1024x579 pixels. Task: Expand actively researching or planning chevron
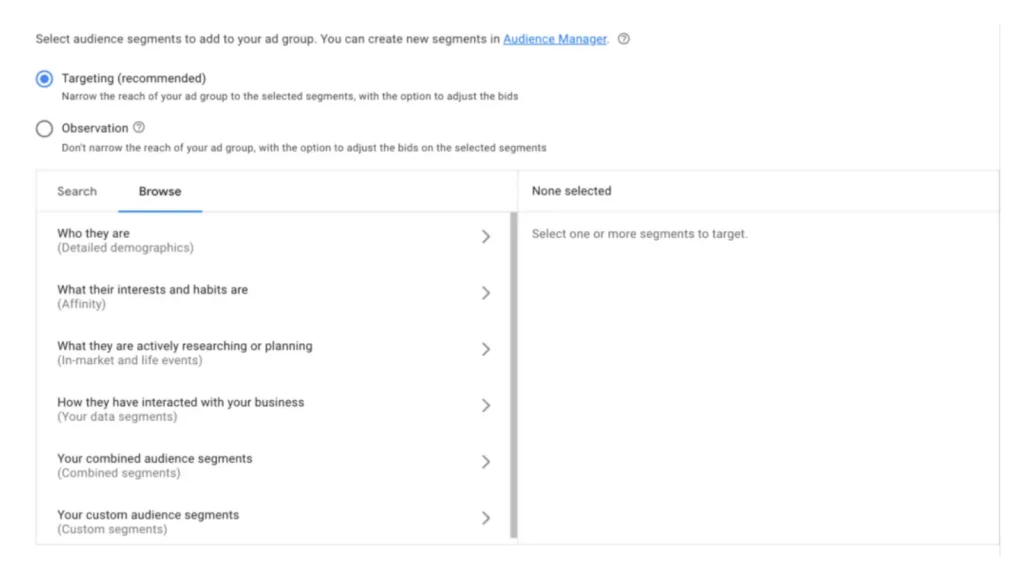[486, 349]
